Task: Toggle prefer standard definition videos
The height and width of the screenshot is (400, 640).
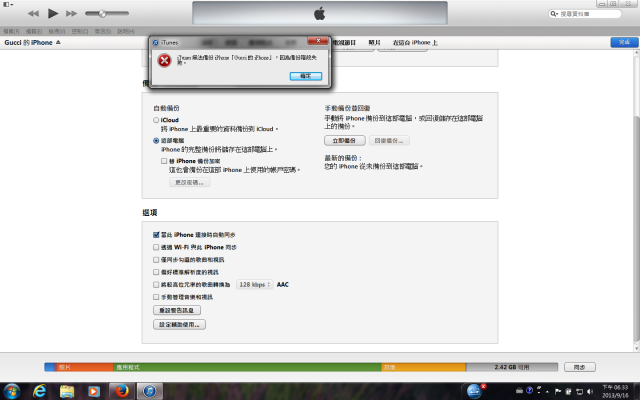Action: [156, 272]
